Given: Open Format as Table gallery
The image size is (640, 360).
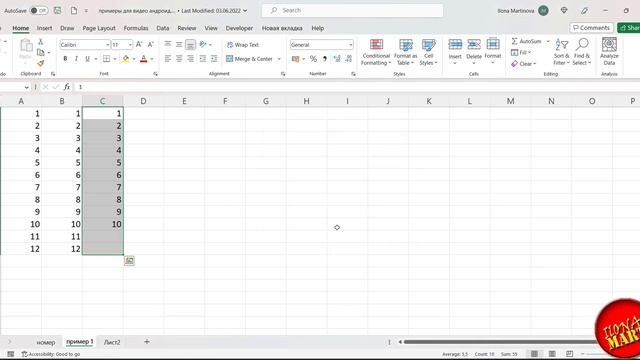Looking at the screenshot, I should (x=406, y=52).
